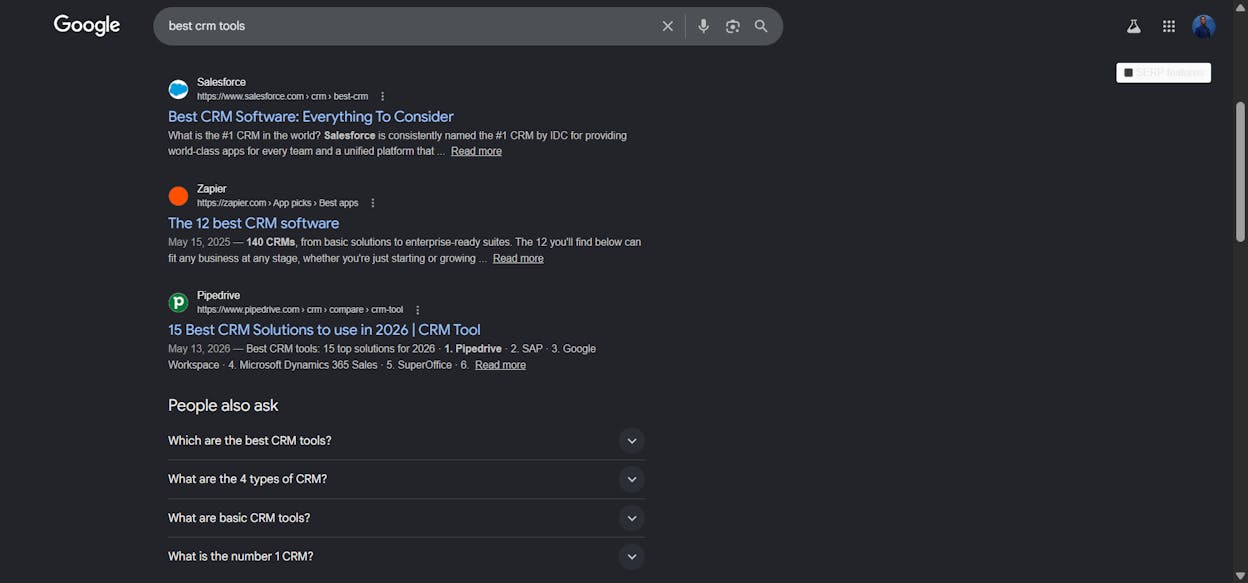Clear the search box with X icon
Screen dimensions: 1248x583
tap(668, 26)
